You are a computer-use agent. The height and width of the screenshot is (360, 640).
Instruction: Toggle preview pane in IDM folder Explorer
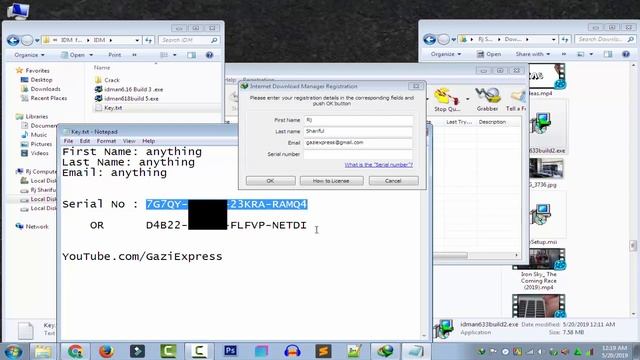[191, 55]
